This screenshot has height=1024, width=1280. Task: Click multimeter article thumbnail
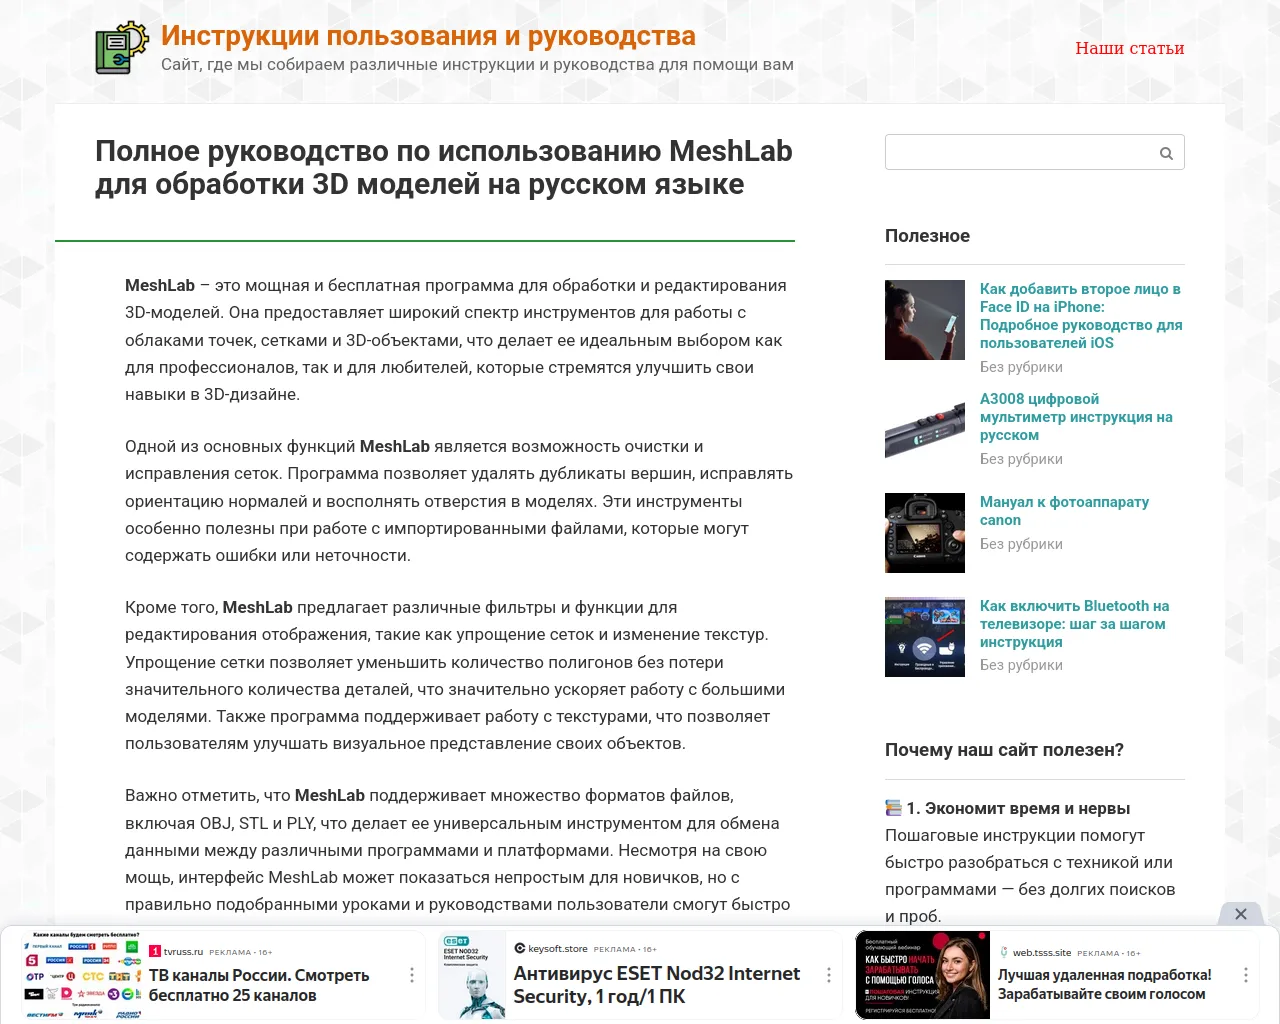click(925, 430)
